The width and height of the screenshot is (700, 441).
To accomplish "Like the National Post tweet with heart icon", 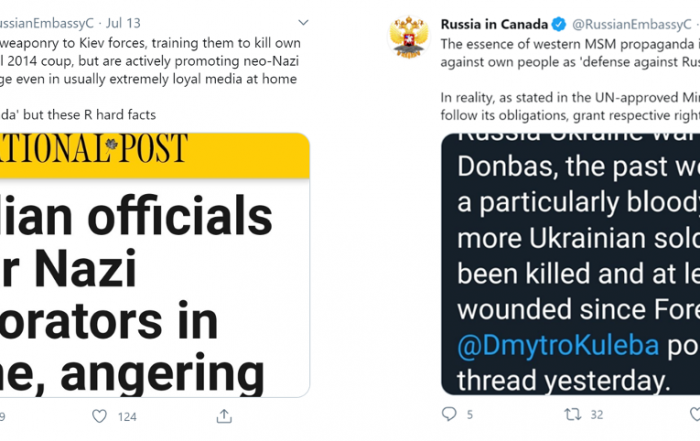I will (x=99, y=416).
